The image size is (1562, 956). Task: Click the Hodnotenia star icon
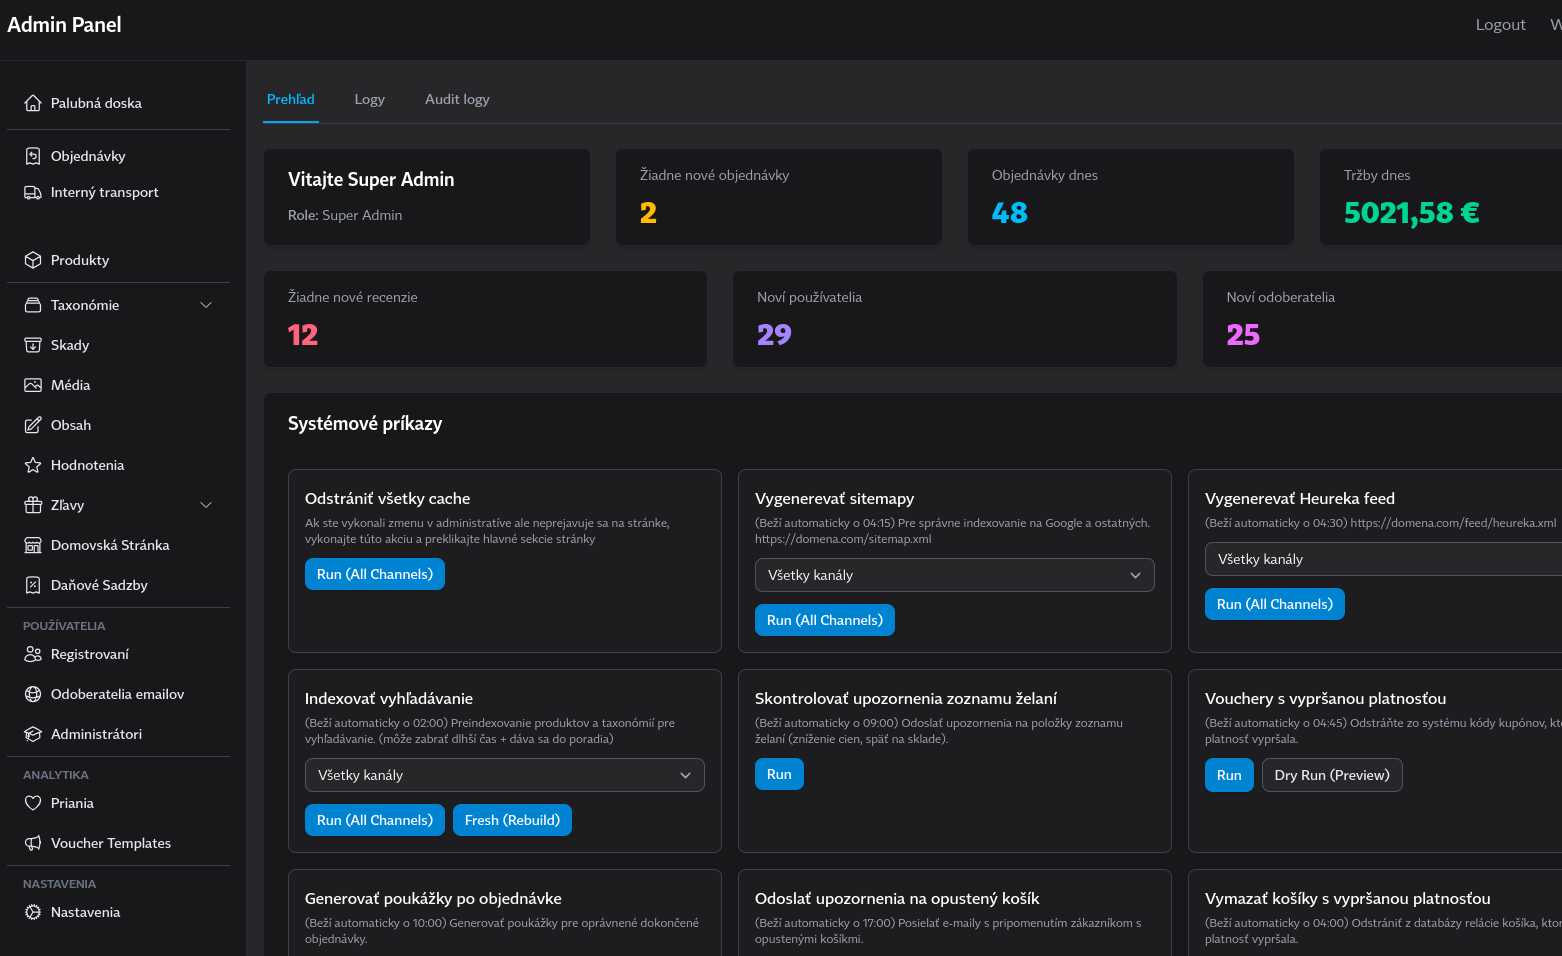point(33,465)
